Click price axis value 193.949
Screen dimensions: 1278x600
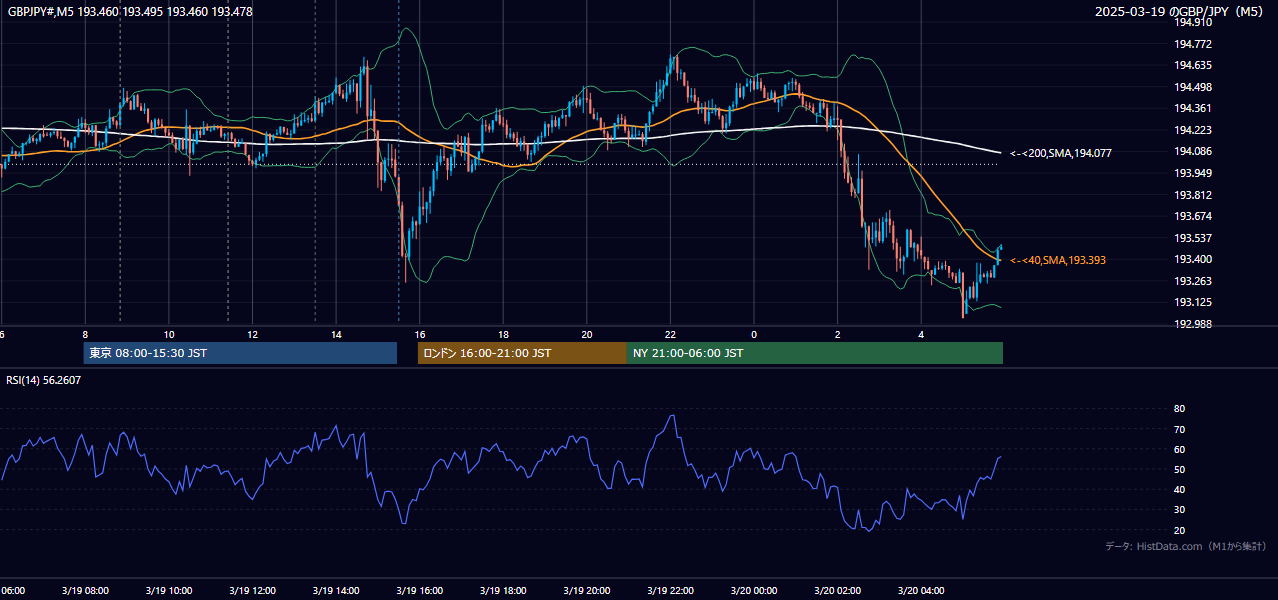(1193, 173)
